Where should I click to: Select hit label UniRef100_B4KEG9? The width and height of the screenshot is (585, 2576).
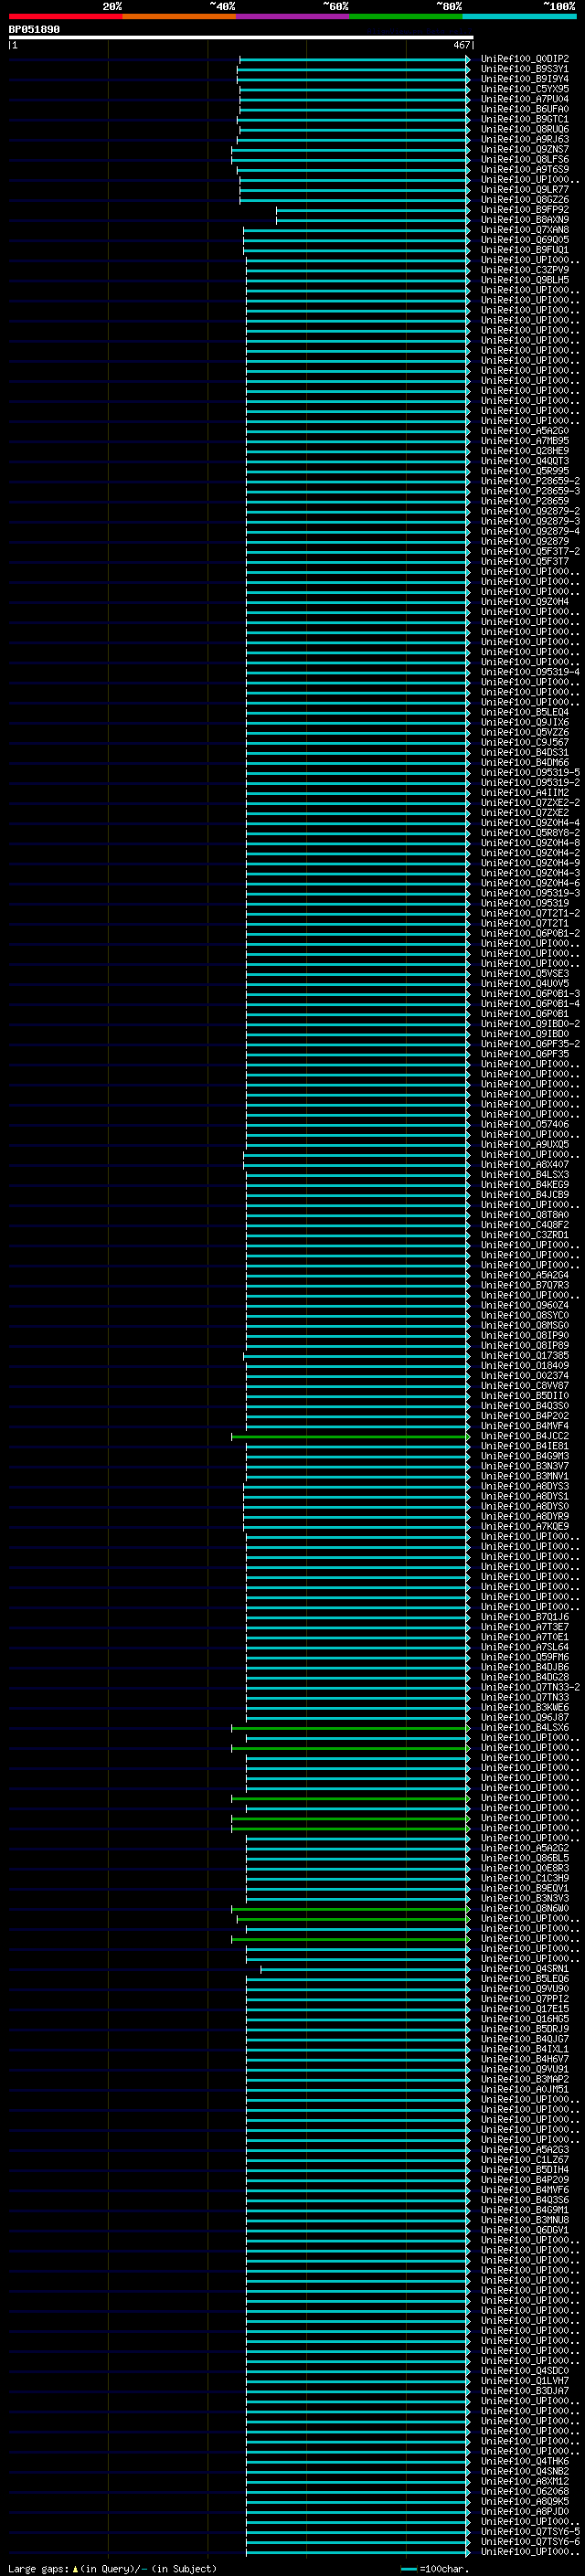pos(525,1185)
